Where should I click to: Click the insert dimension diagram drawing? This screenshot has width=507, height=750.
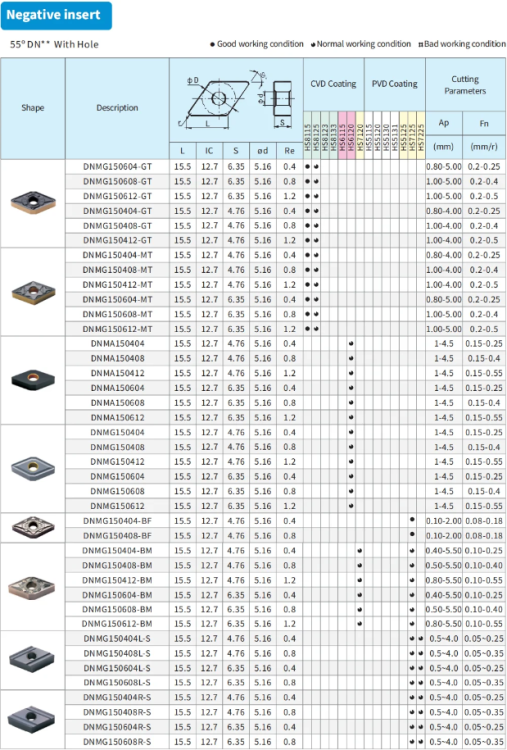tap(236, 100)
